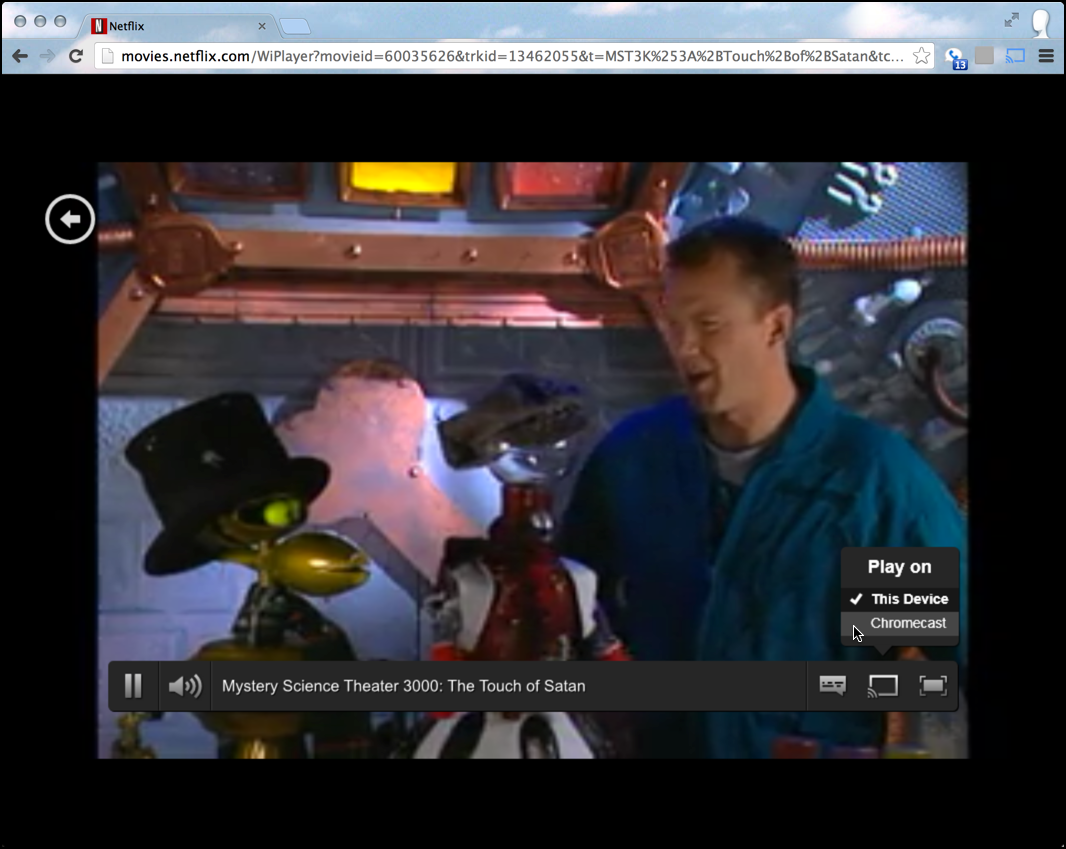Click the Chrome user profile icon

1040,22
